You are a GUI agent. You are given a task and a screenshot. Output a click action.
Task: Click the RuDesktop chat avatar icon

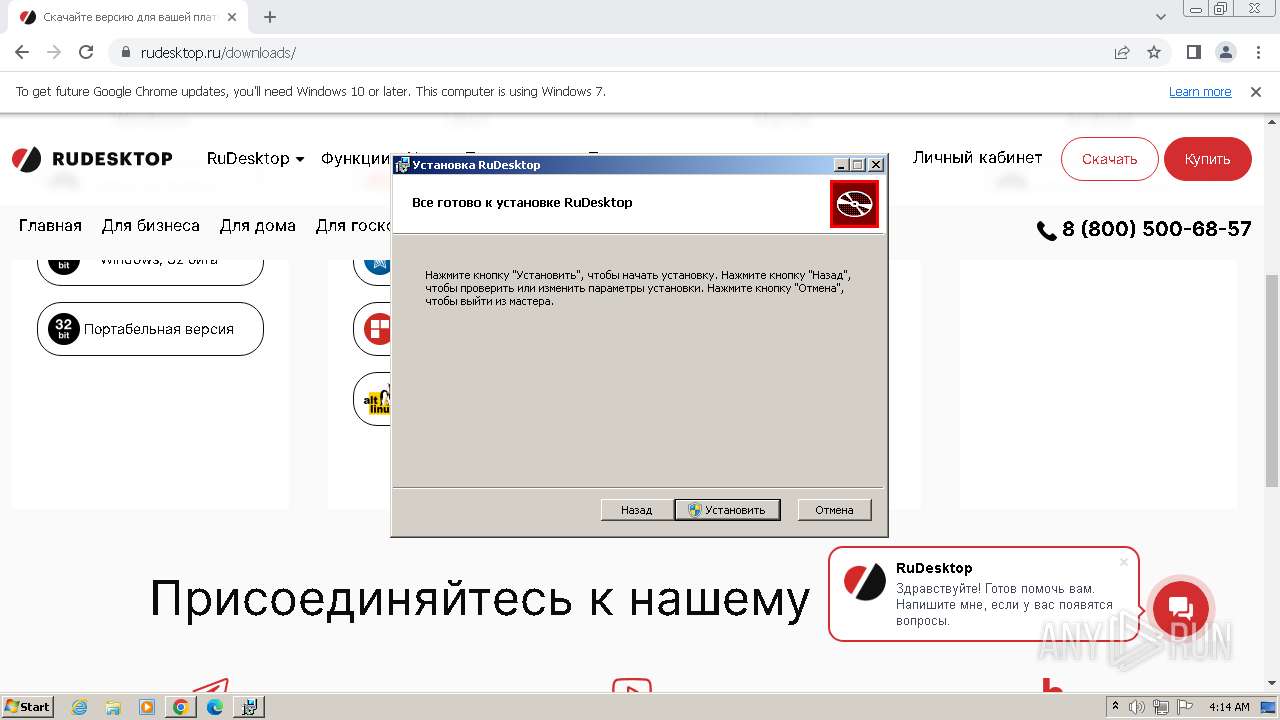click(x=865, y=582)
